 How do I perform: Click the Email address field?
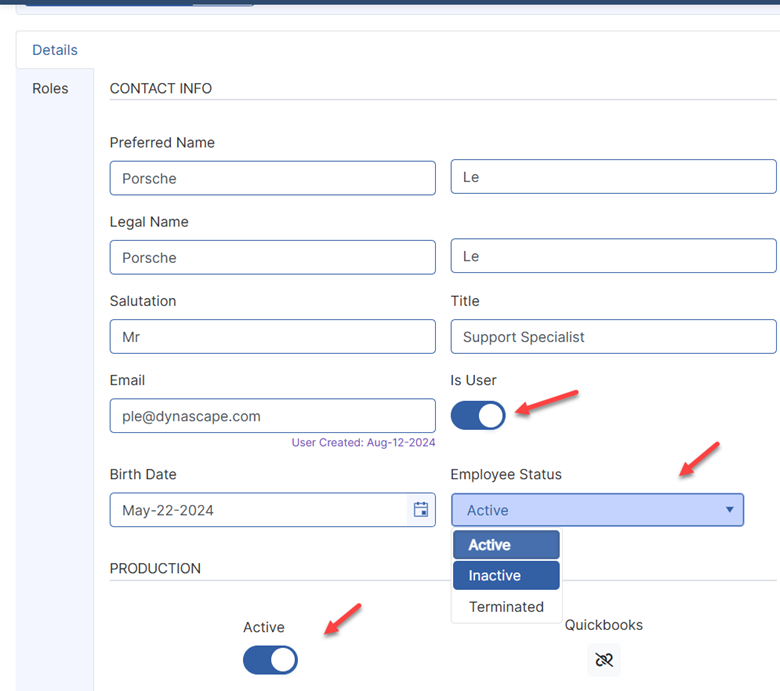pyautogui.click(x=272, y=416)
